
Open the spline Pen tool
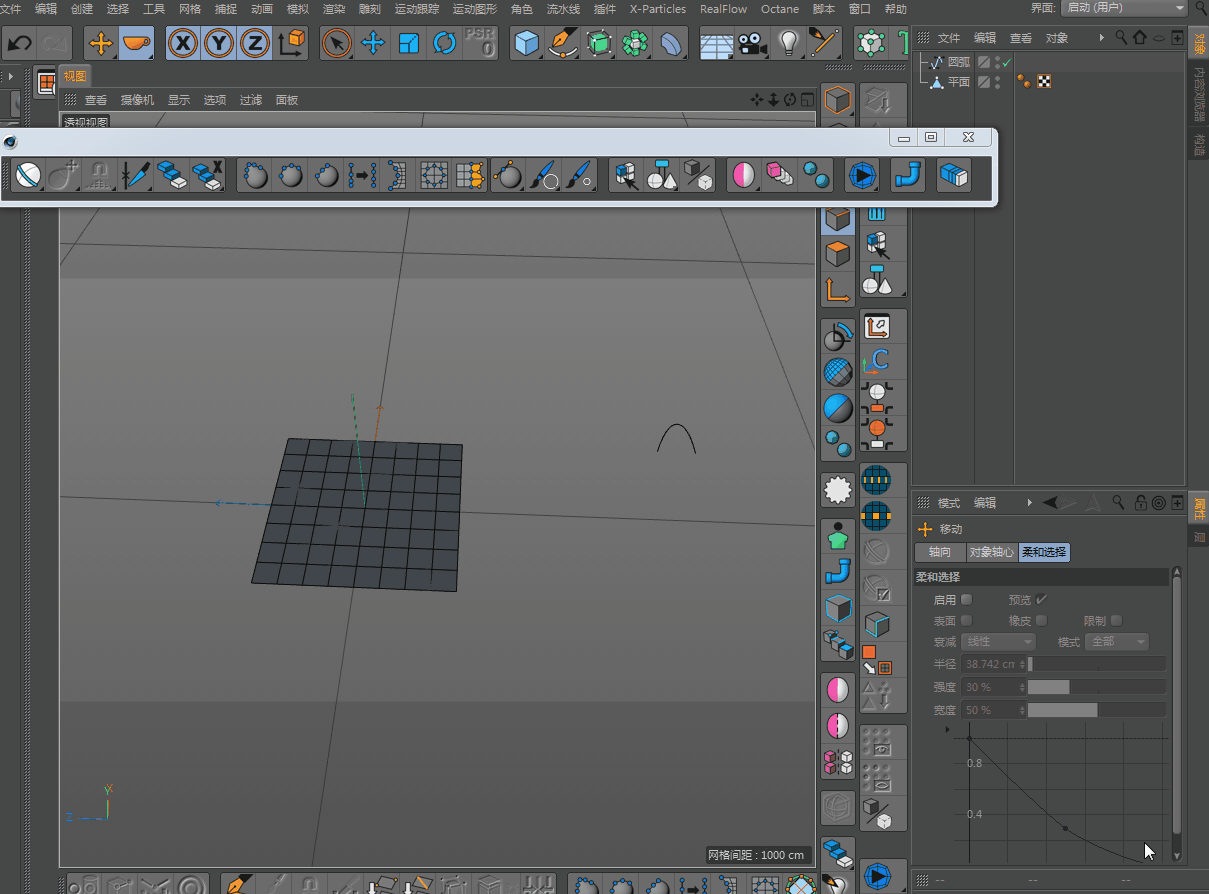tap(563, 43)
